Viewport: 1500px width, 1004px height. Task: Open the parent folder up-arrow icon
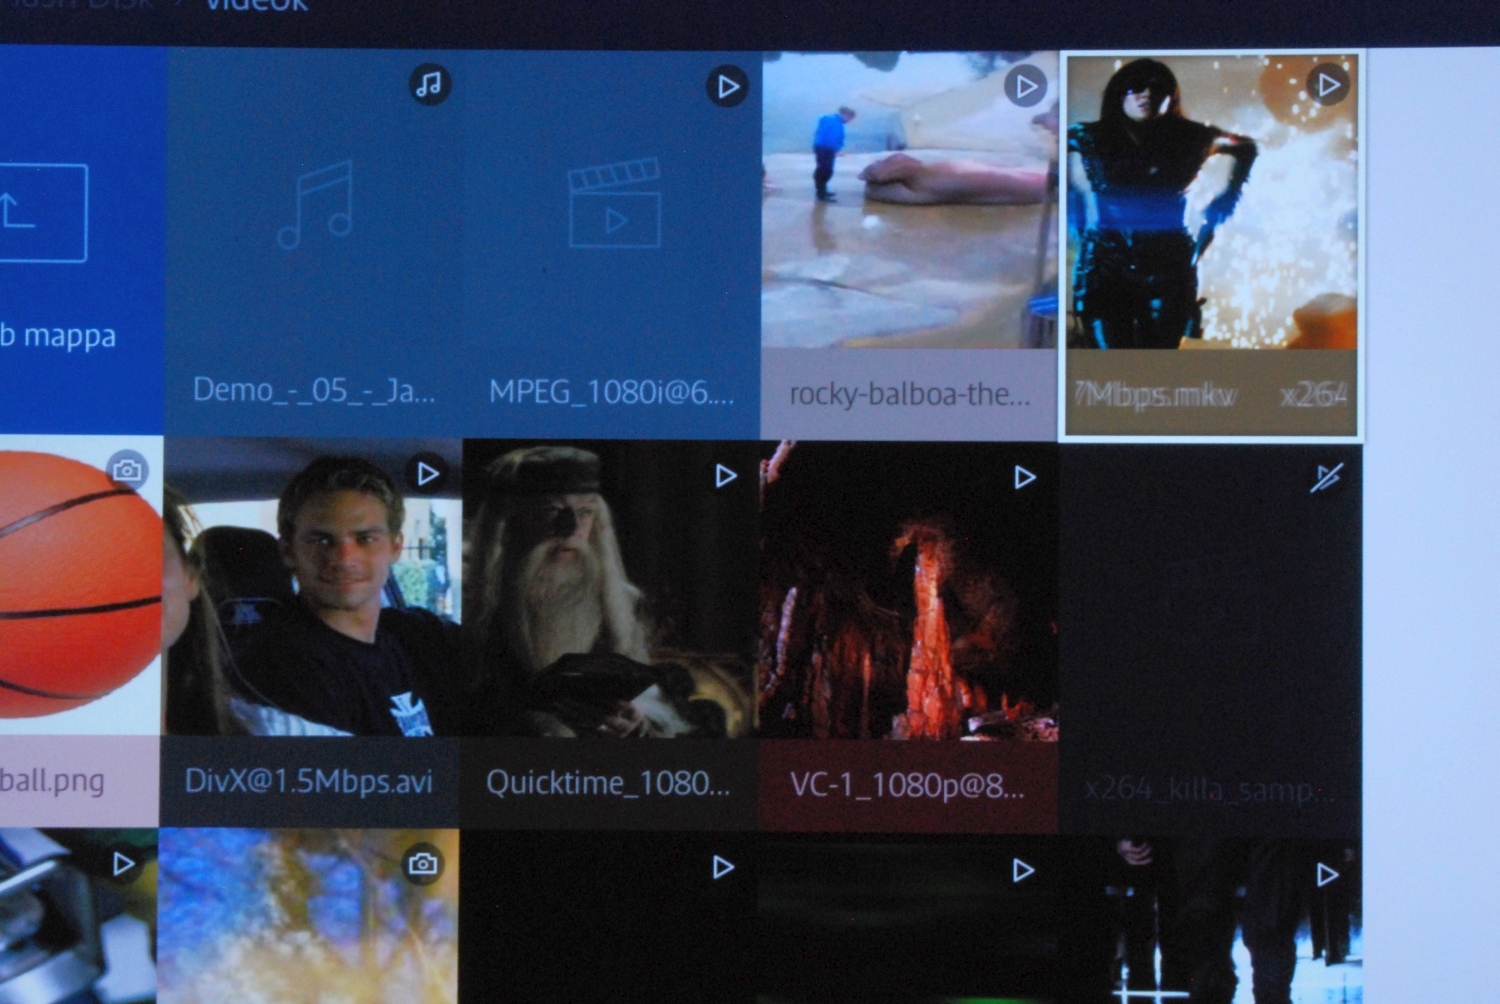(x=42, y=213)
